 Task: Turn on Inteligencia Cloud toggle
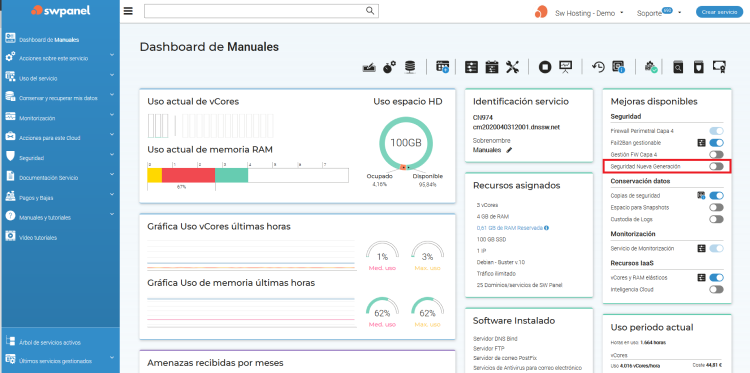716,289
